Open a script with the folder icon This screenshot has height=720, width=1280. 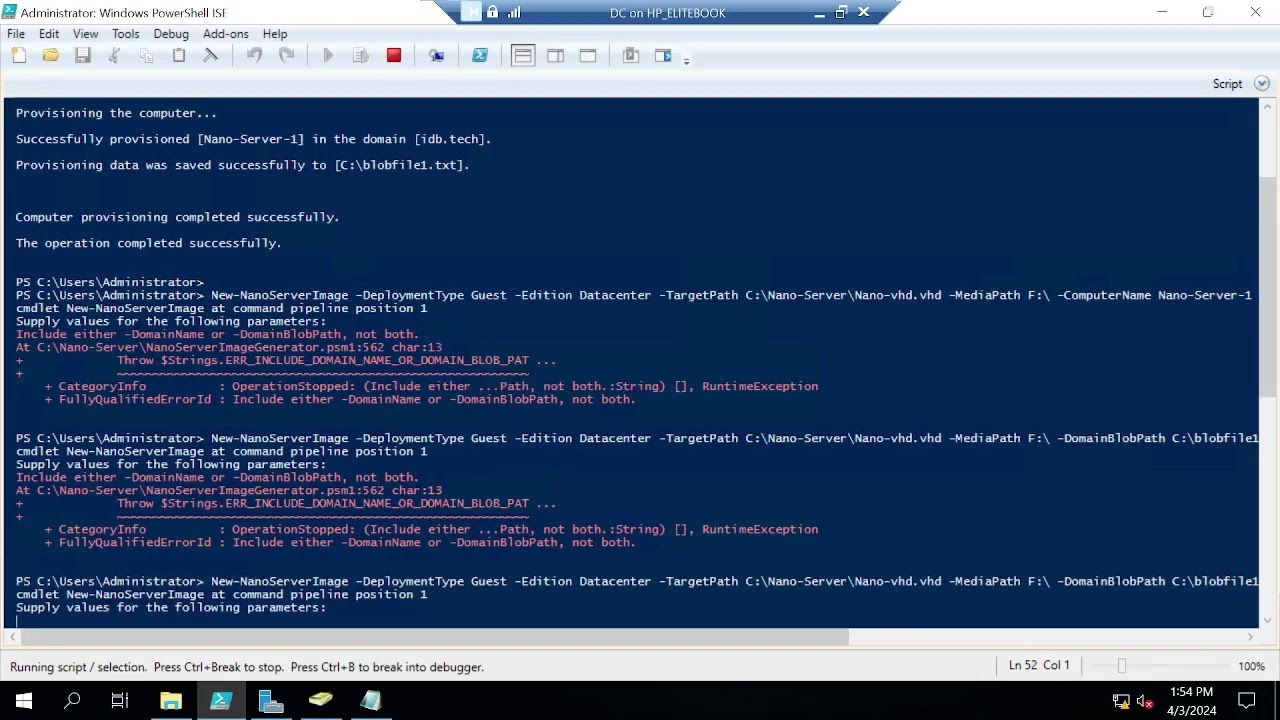[51, 56]
